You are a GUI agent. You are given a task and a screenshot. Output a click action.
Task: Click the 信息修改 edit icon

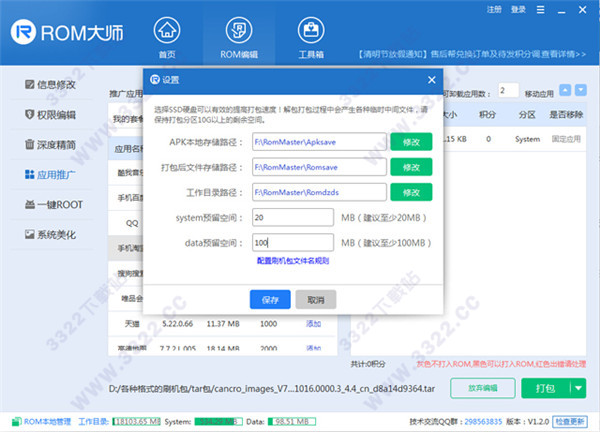tap(29, 84)
